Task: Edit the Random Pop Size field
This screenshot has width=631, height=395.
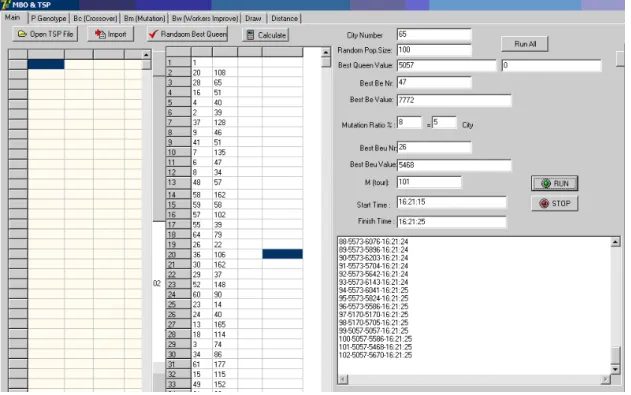Action: coord(434,50)
